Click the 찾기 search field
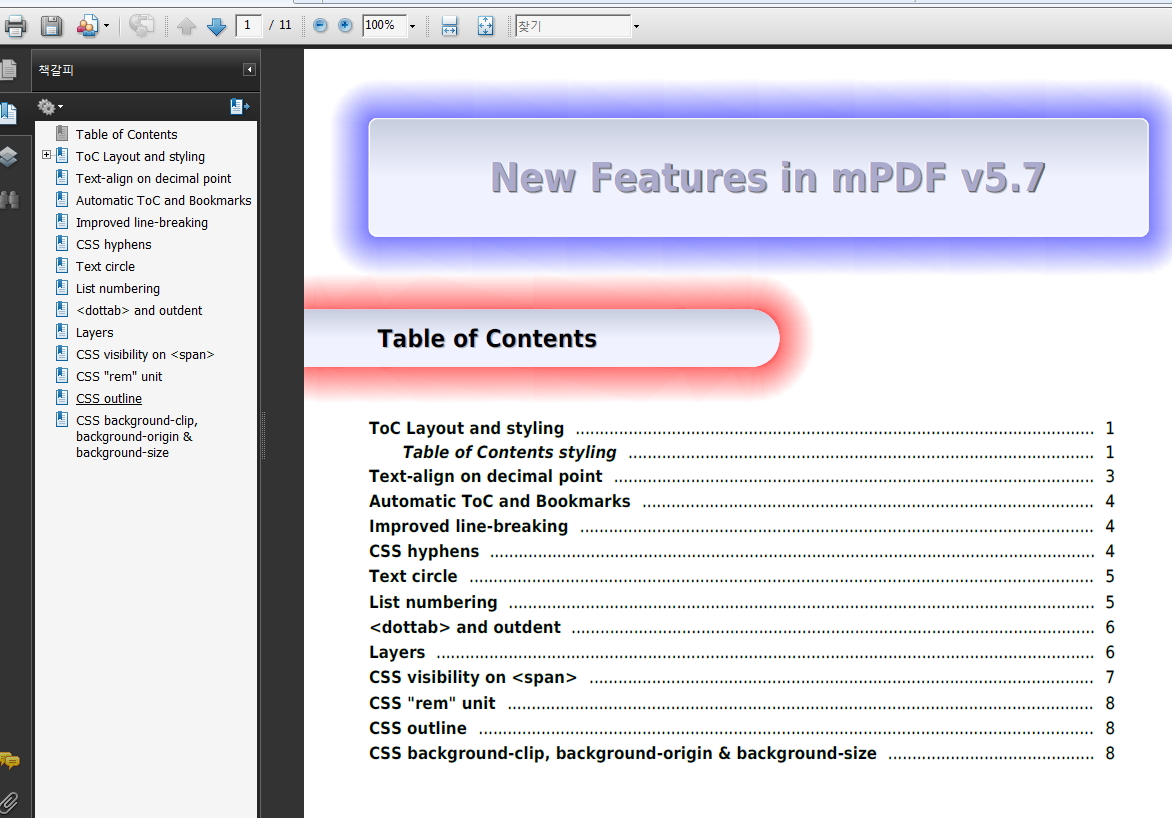Image resolution: width=1172 pixels, height=818 pixels. click(x=573, y=26)
